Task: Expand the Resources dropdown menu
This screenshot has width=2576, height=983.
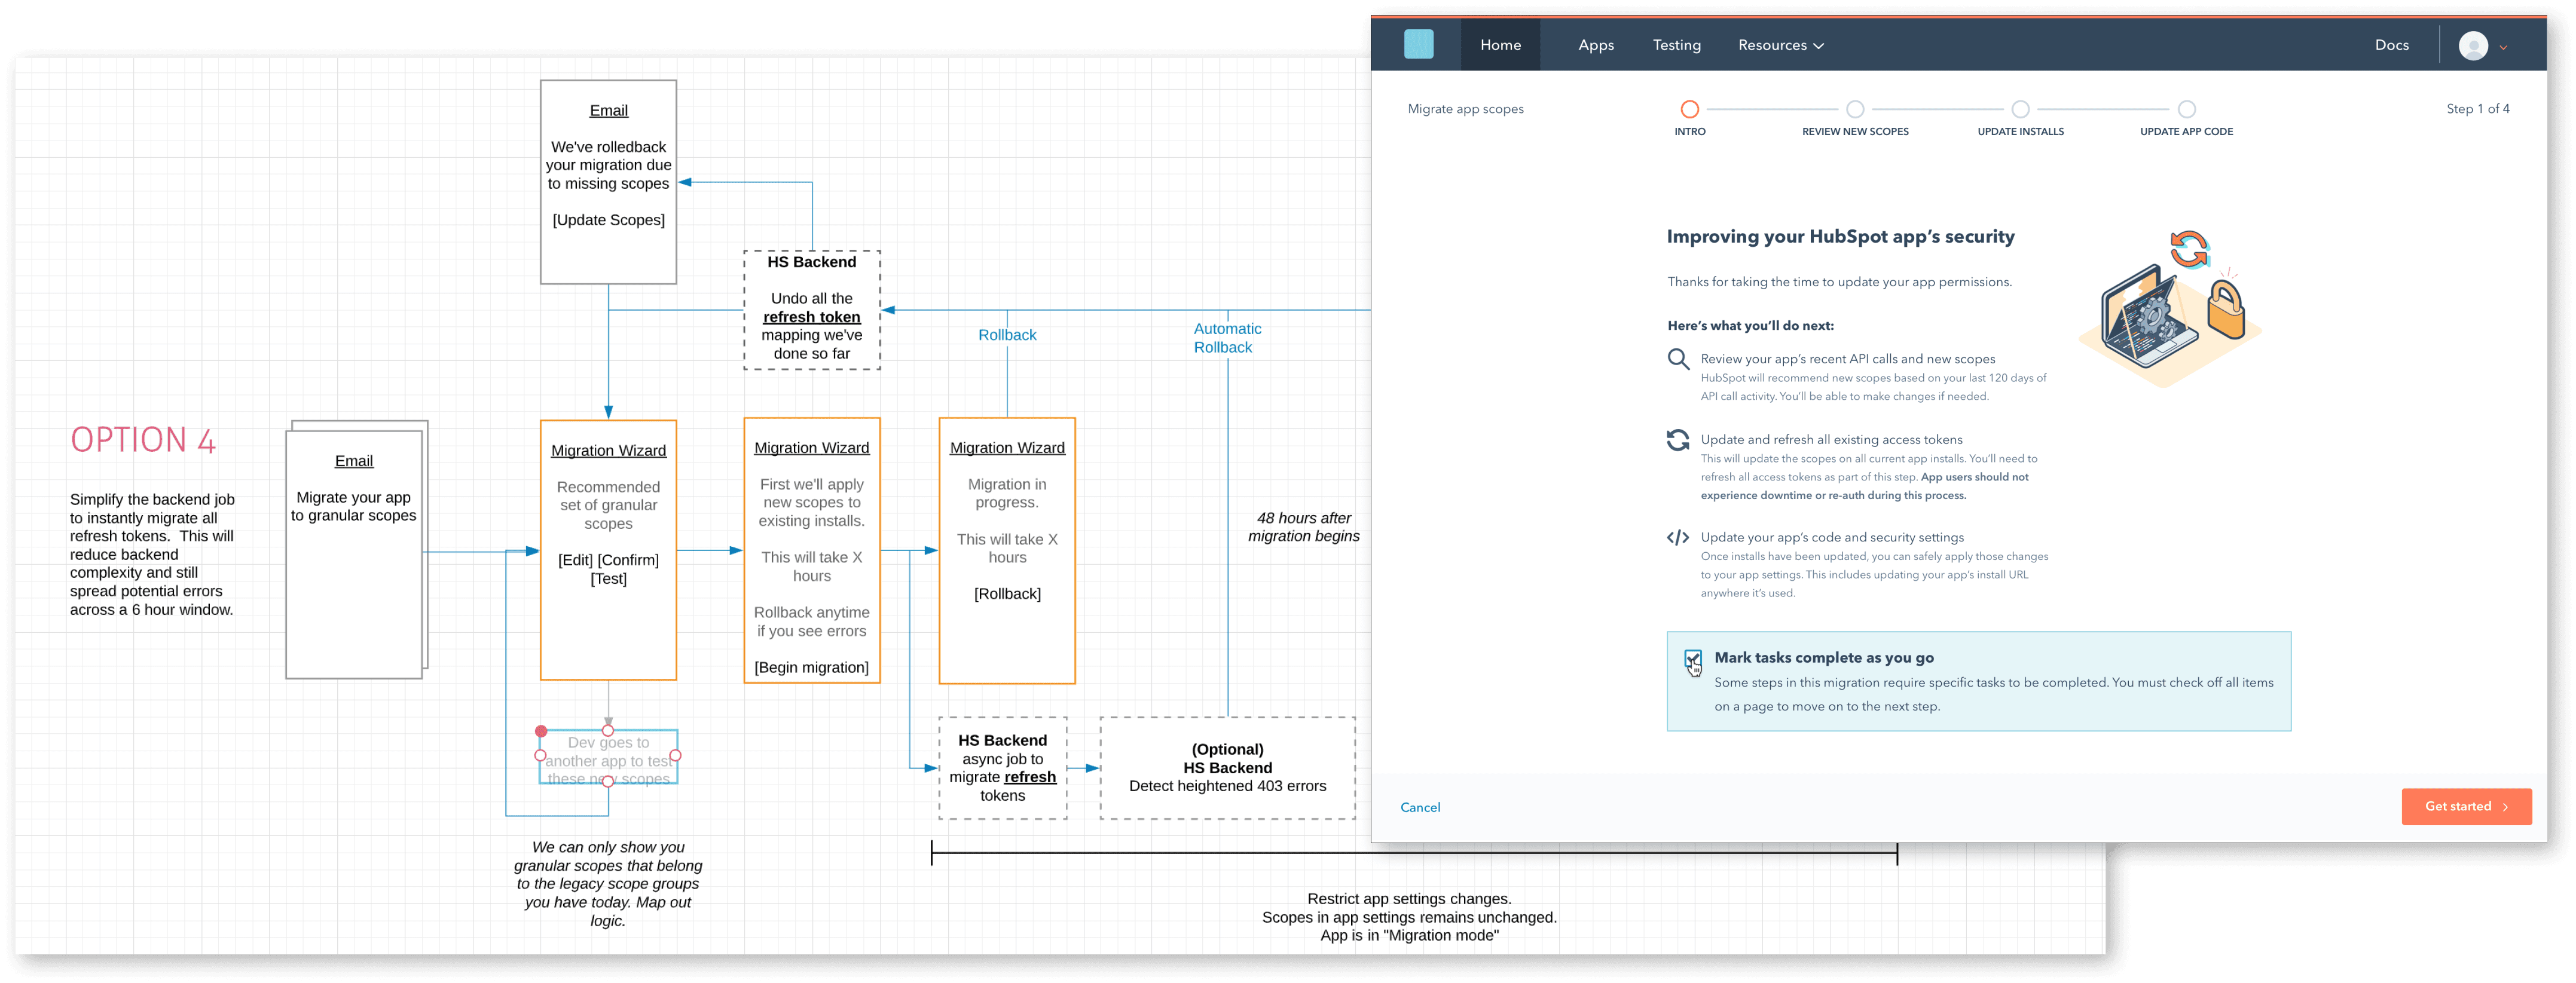Action: coord(1780,46)
